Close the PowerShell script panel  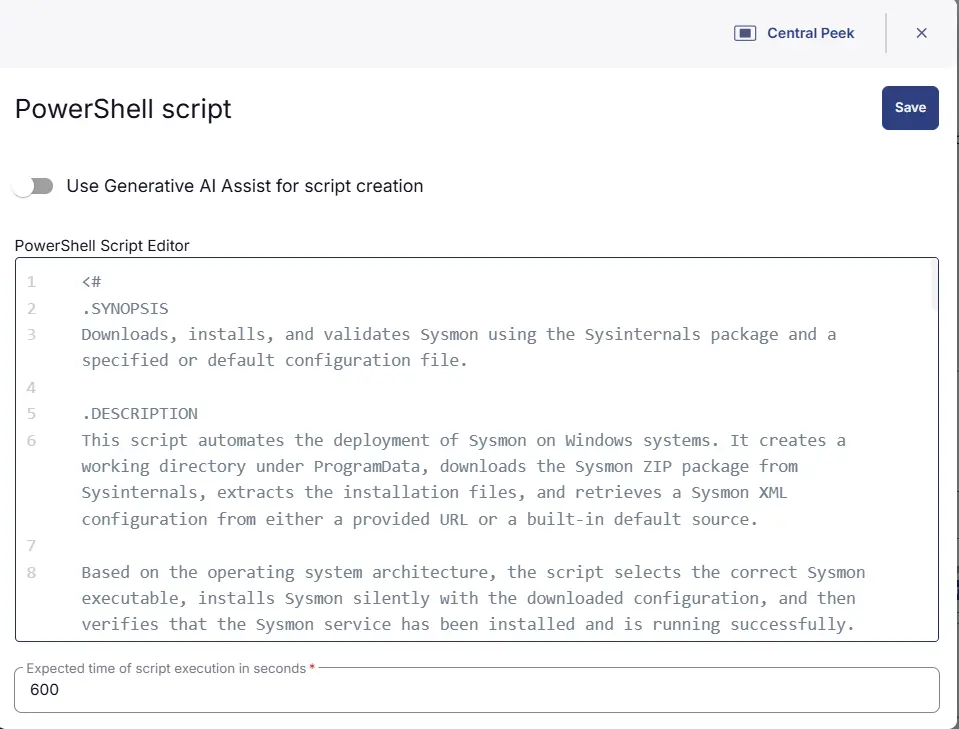click(921, 33)
